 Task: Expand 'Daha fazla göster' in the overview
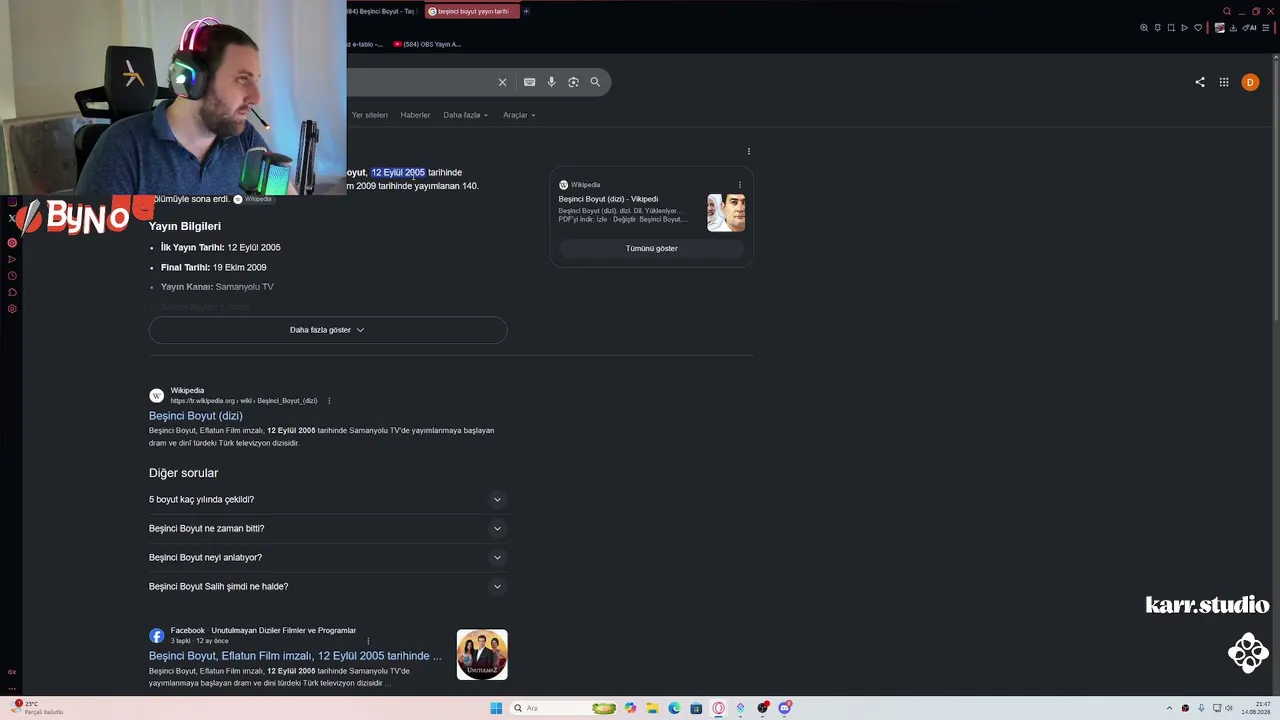(328, 330)
